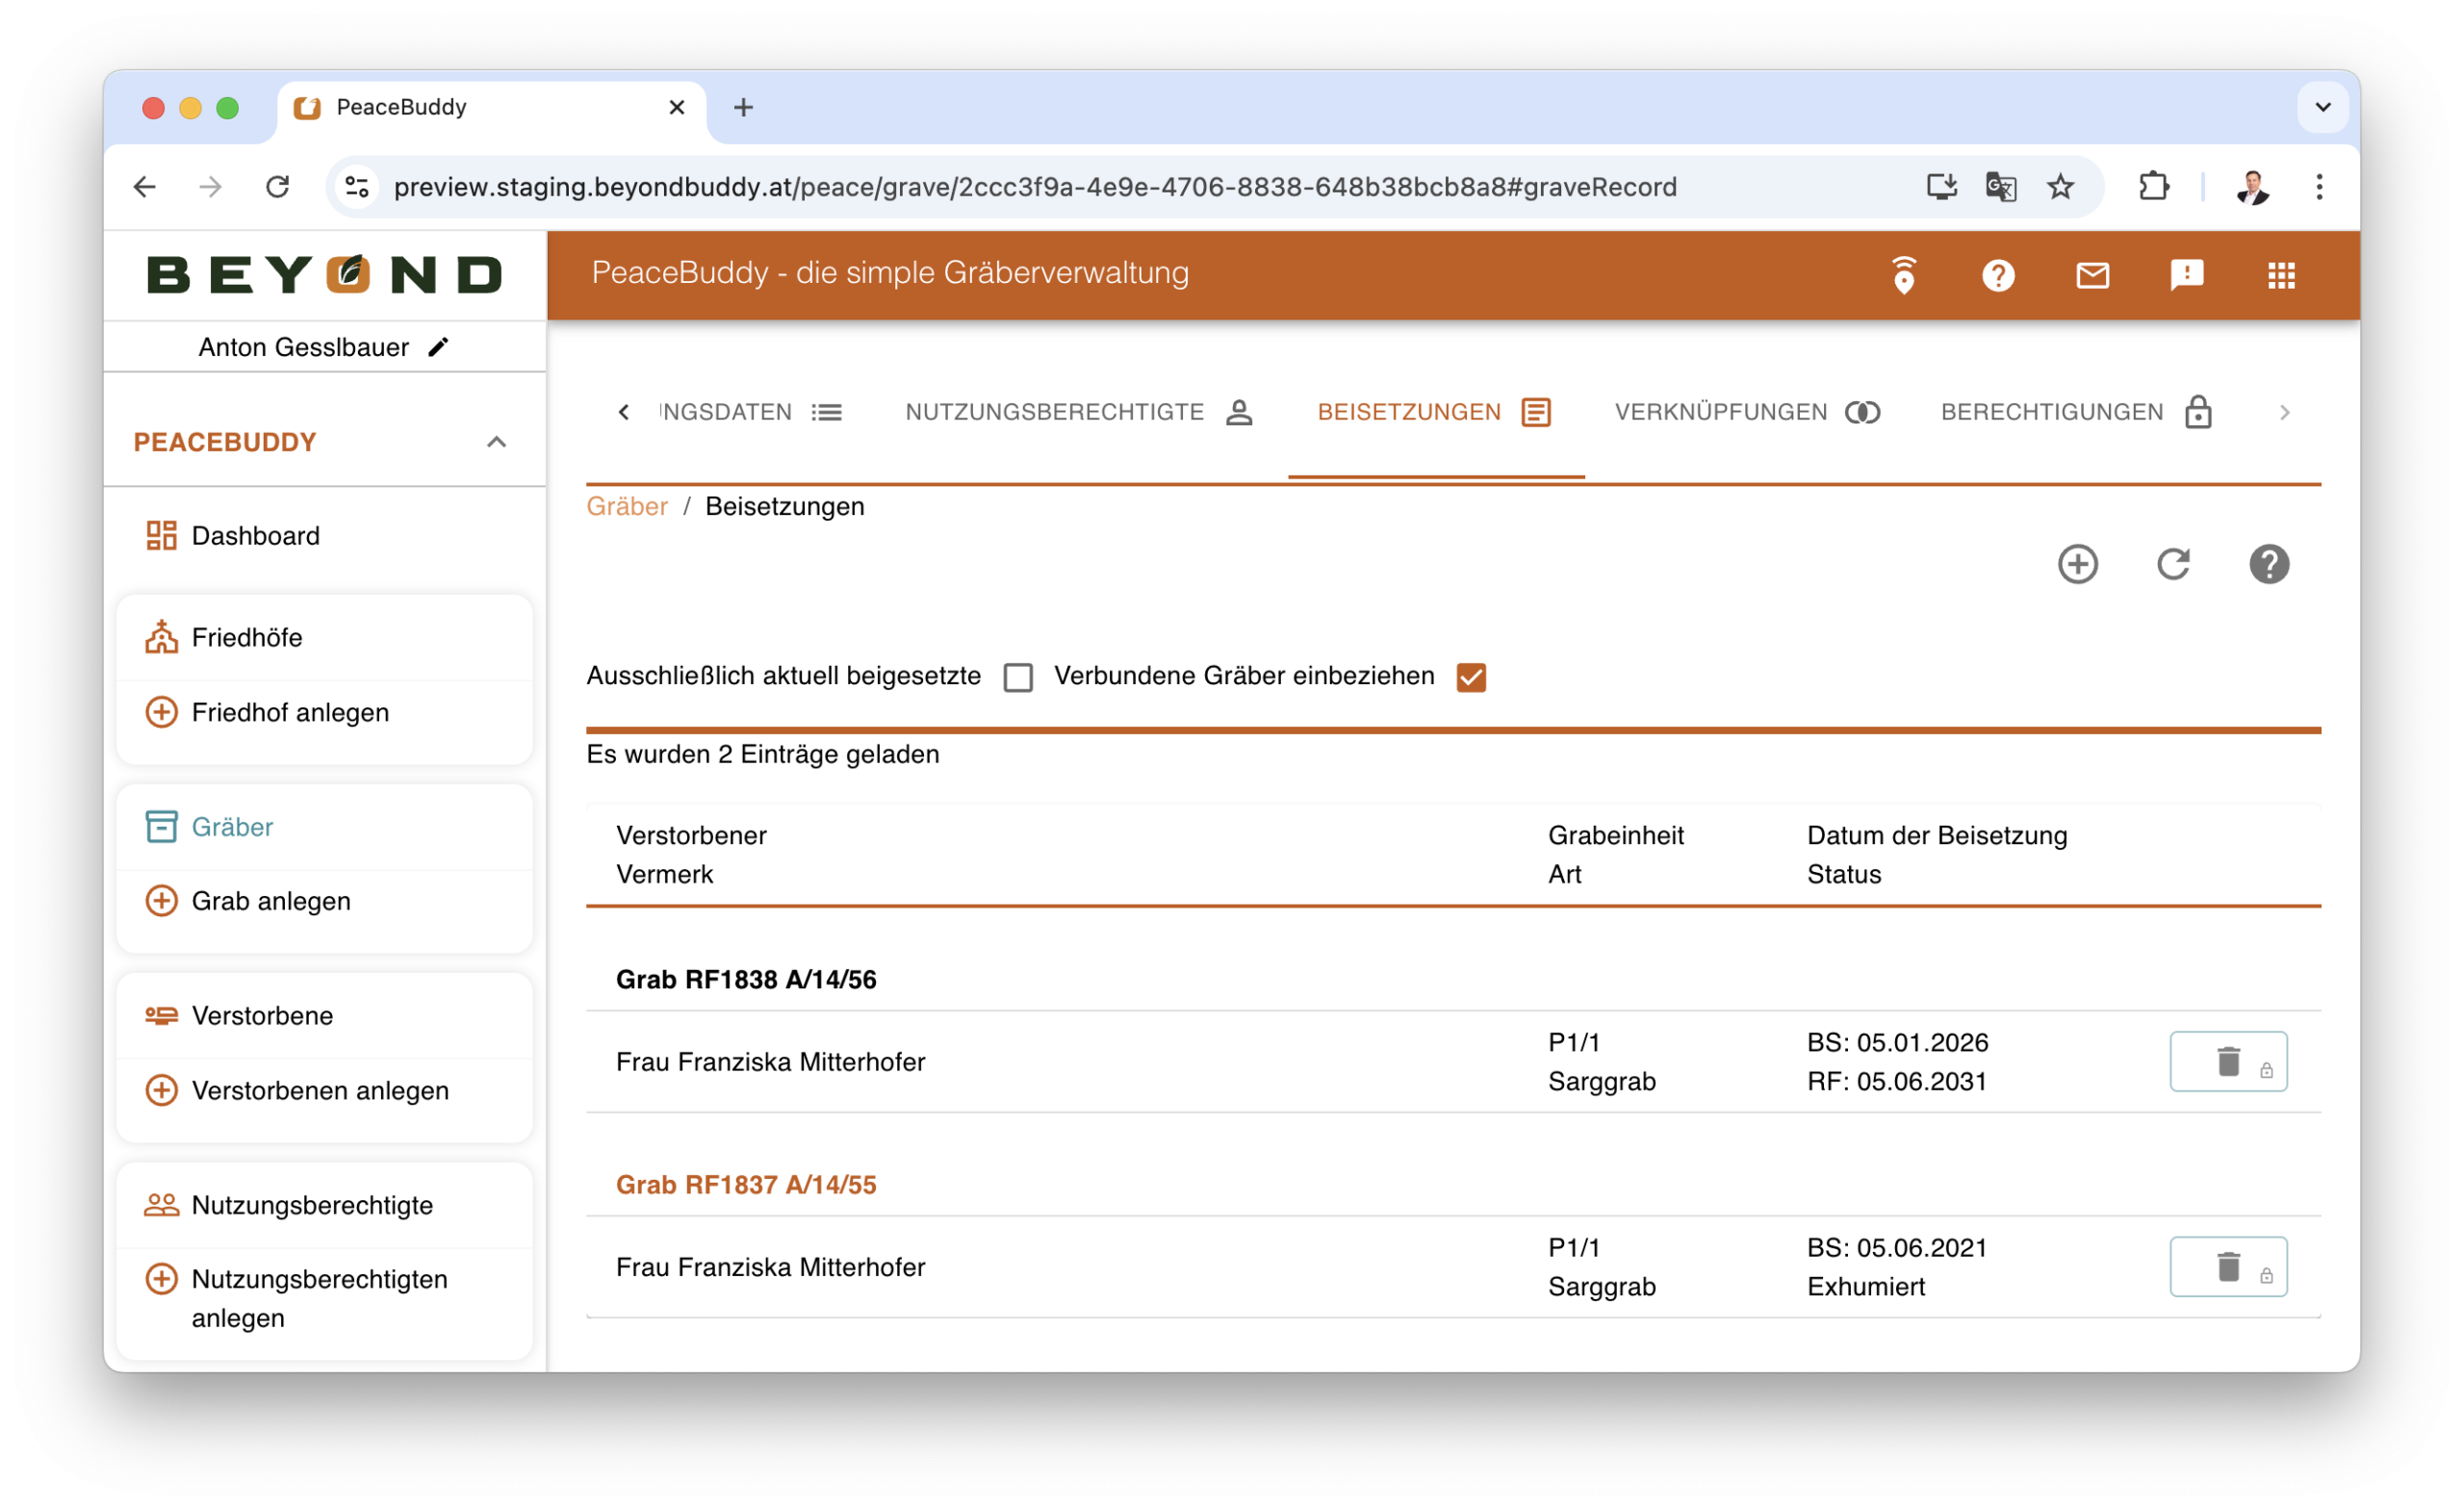This screenshot has width=2464, height=1509.
Task: Collapse the PEACEBUDDY sidebar section
Action: [x=496, y=442]
